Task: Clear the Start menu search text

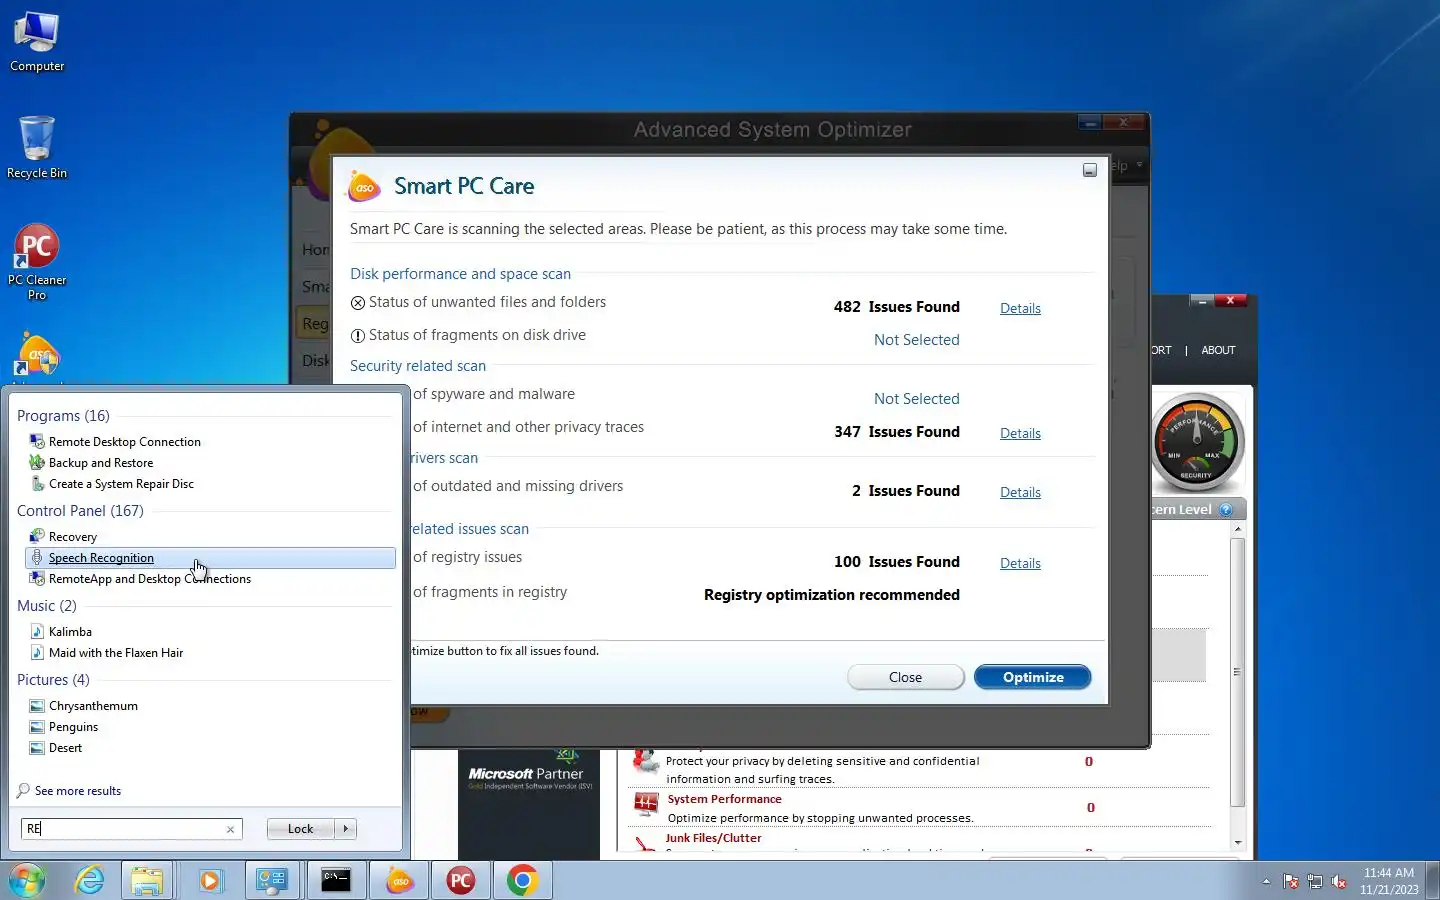Action: pyautogui.click(x=230, y=829)
